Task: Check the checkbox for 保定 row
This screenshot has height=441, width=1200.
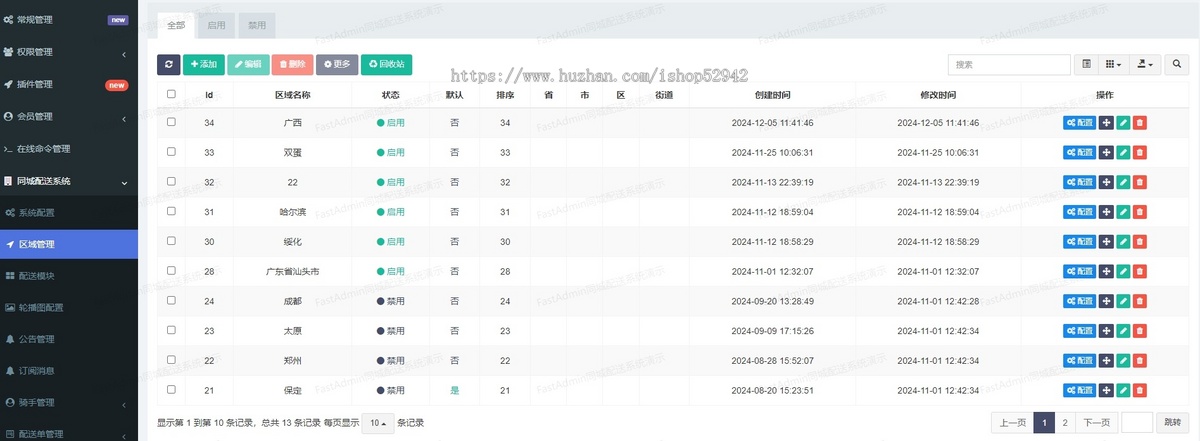Action: [x=171, y=389]
